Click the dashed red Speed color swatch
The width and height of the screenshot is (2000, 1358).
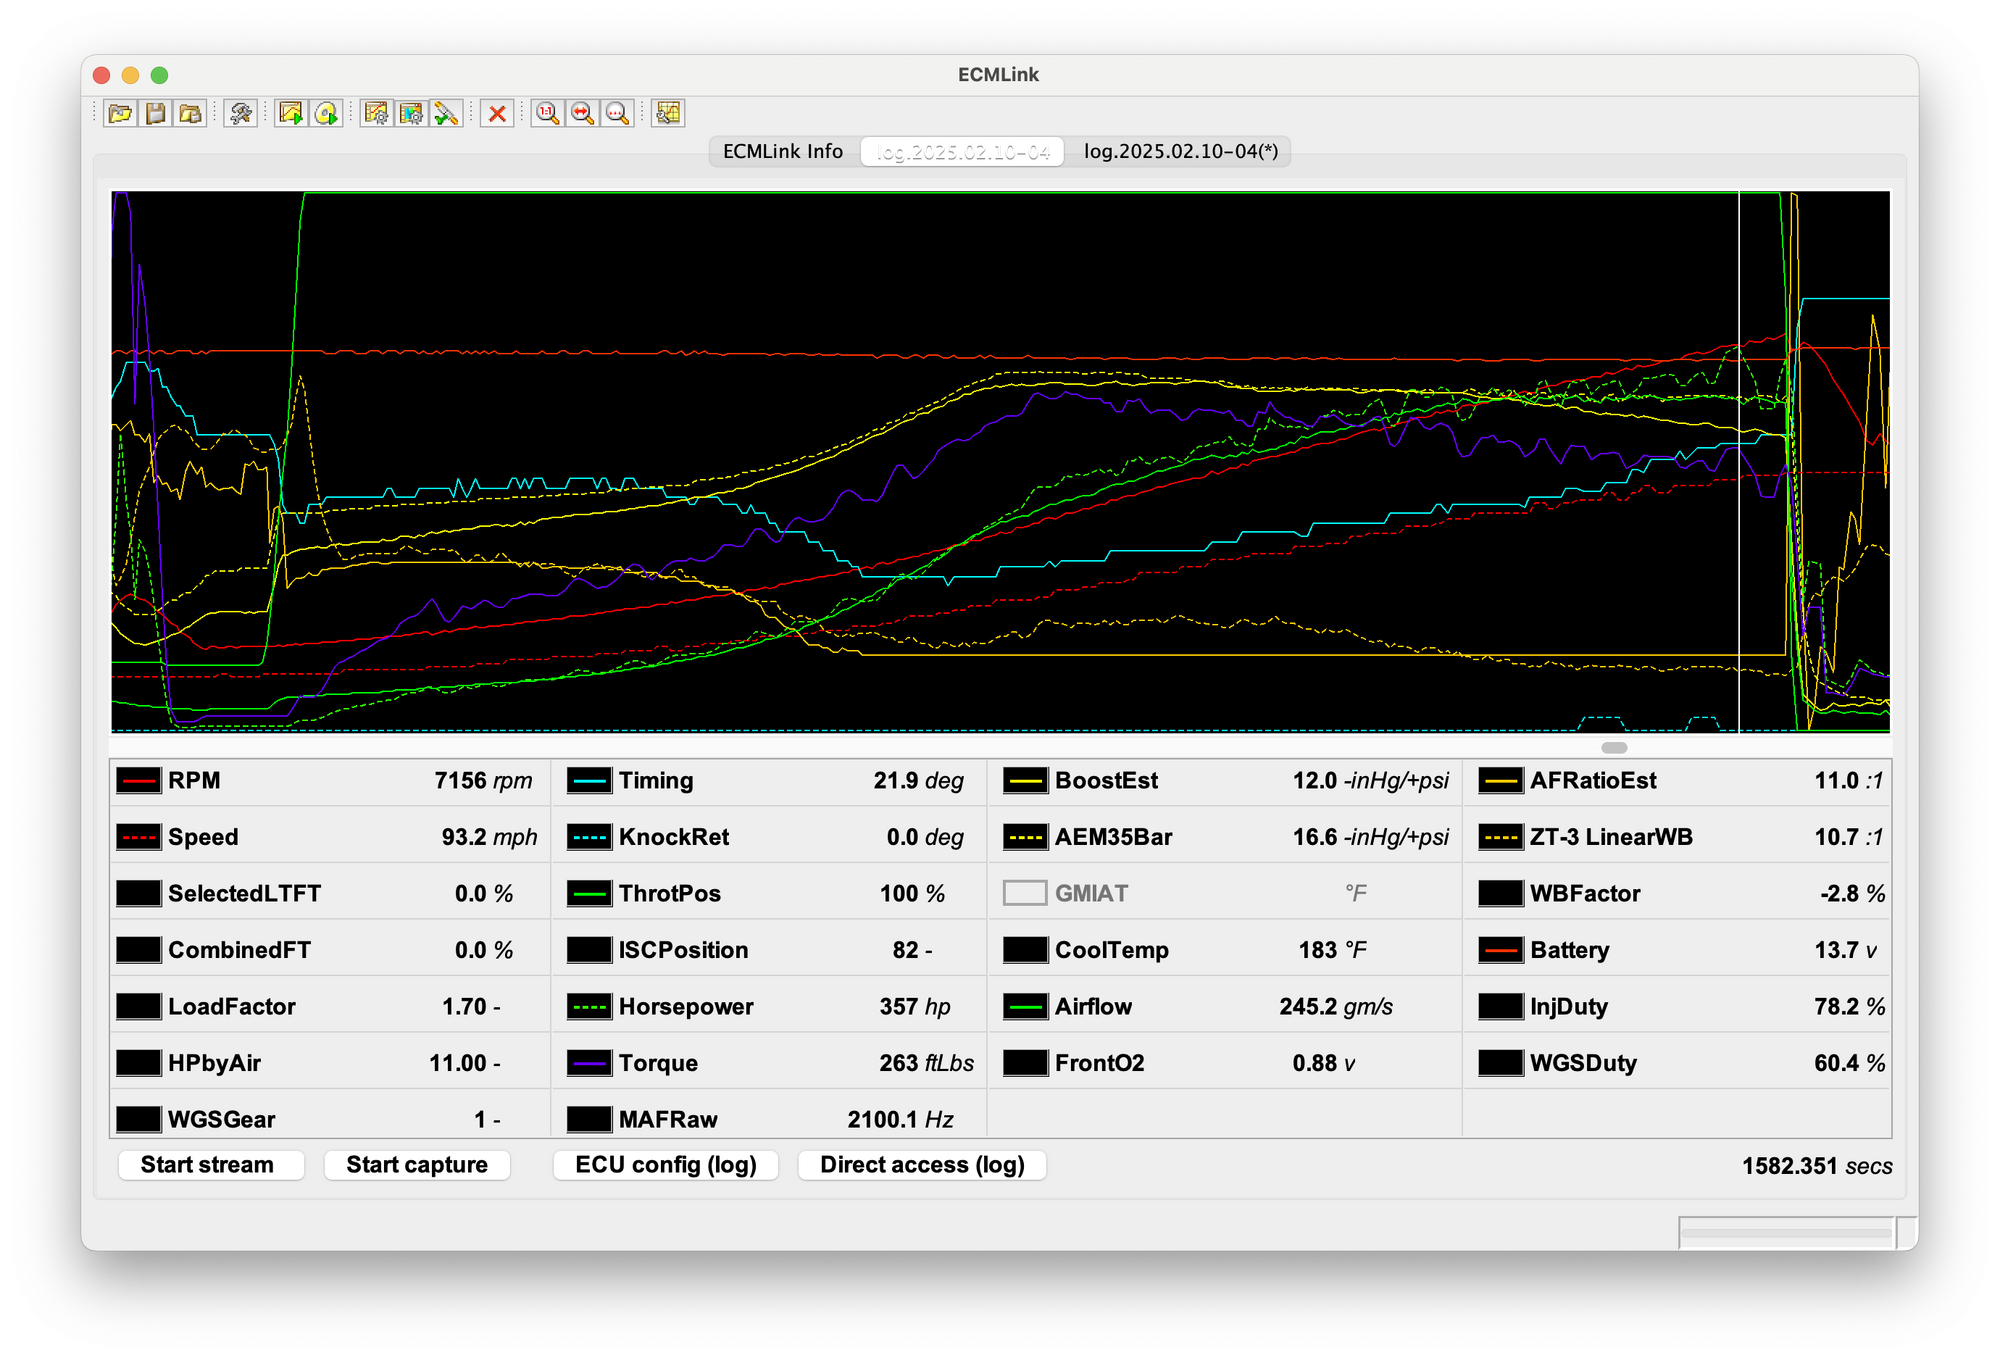138,837
